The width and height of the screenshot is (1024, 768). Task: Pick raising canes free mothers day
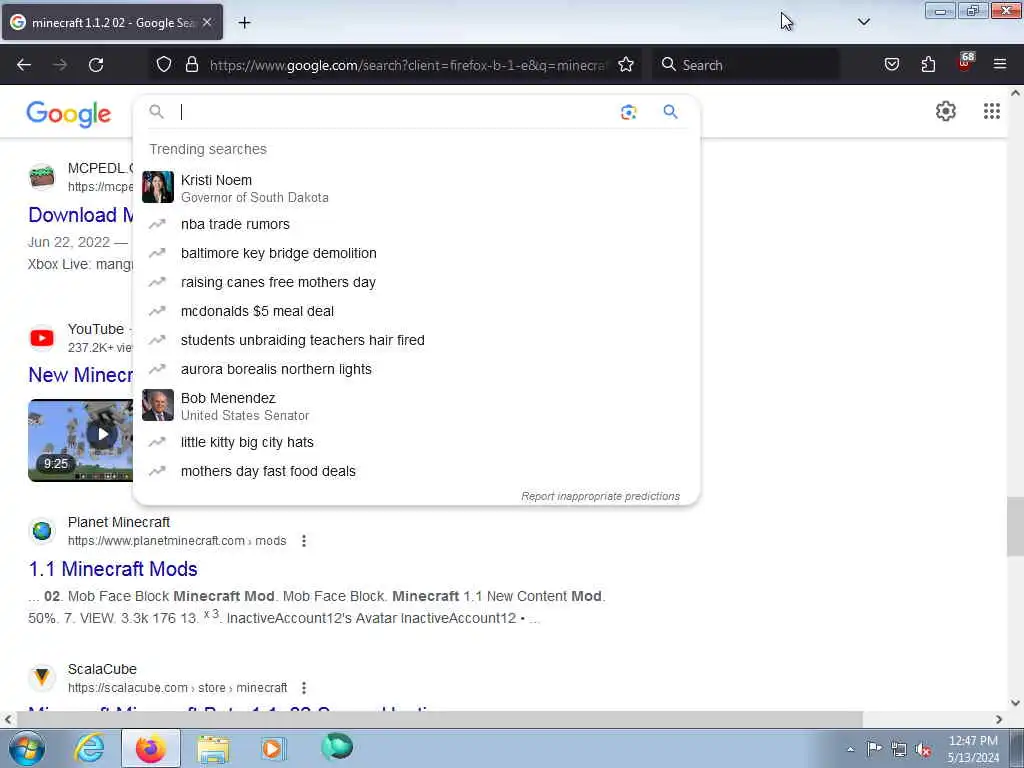(416, 282)
